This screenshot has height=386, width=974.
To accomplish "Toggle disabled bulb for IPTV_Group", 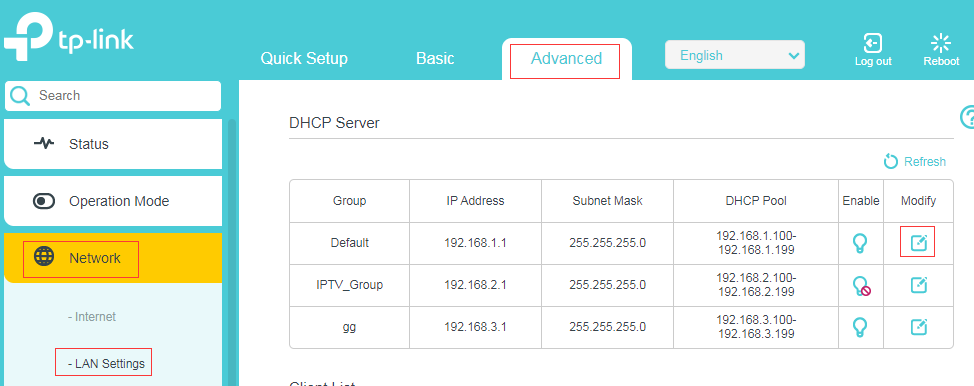I will click(861, 285).
